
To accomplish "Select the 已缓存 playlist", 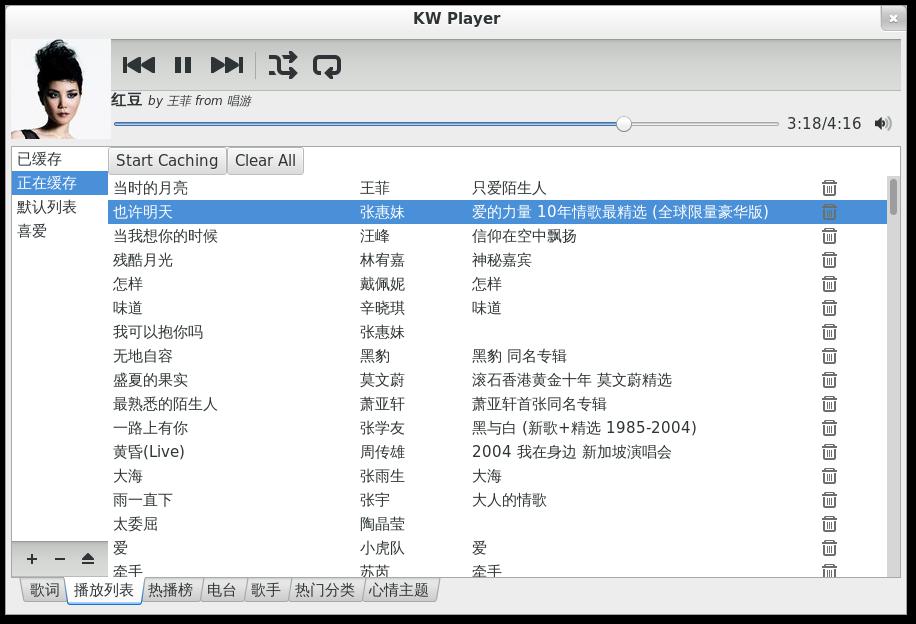I will click(x=60, y=159).
